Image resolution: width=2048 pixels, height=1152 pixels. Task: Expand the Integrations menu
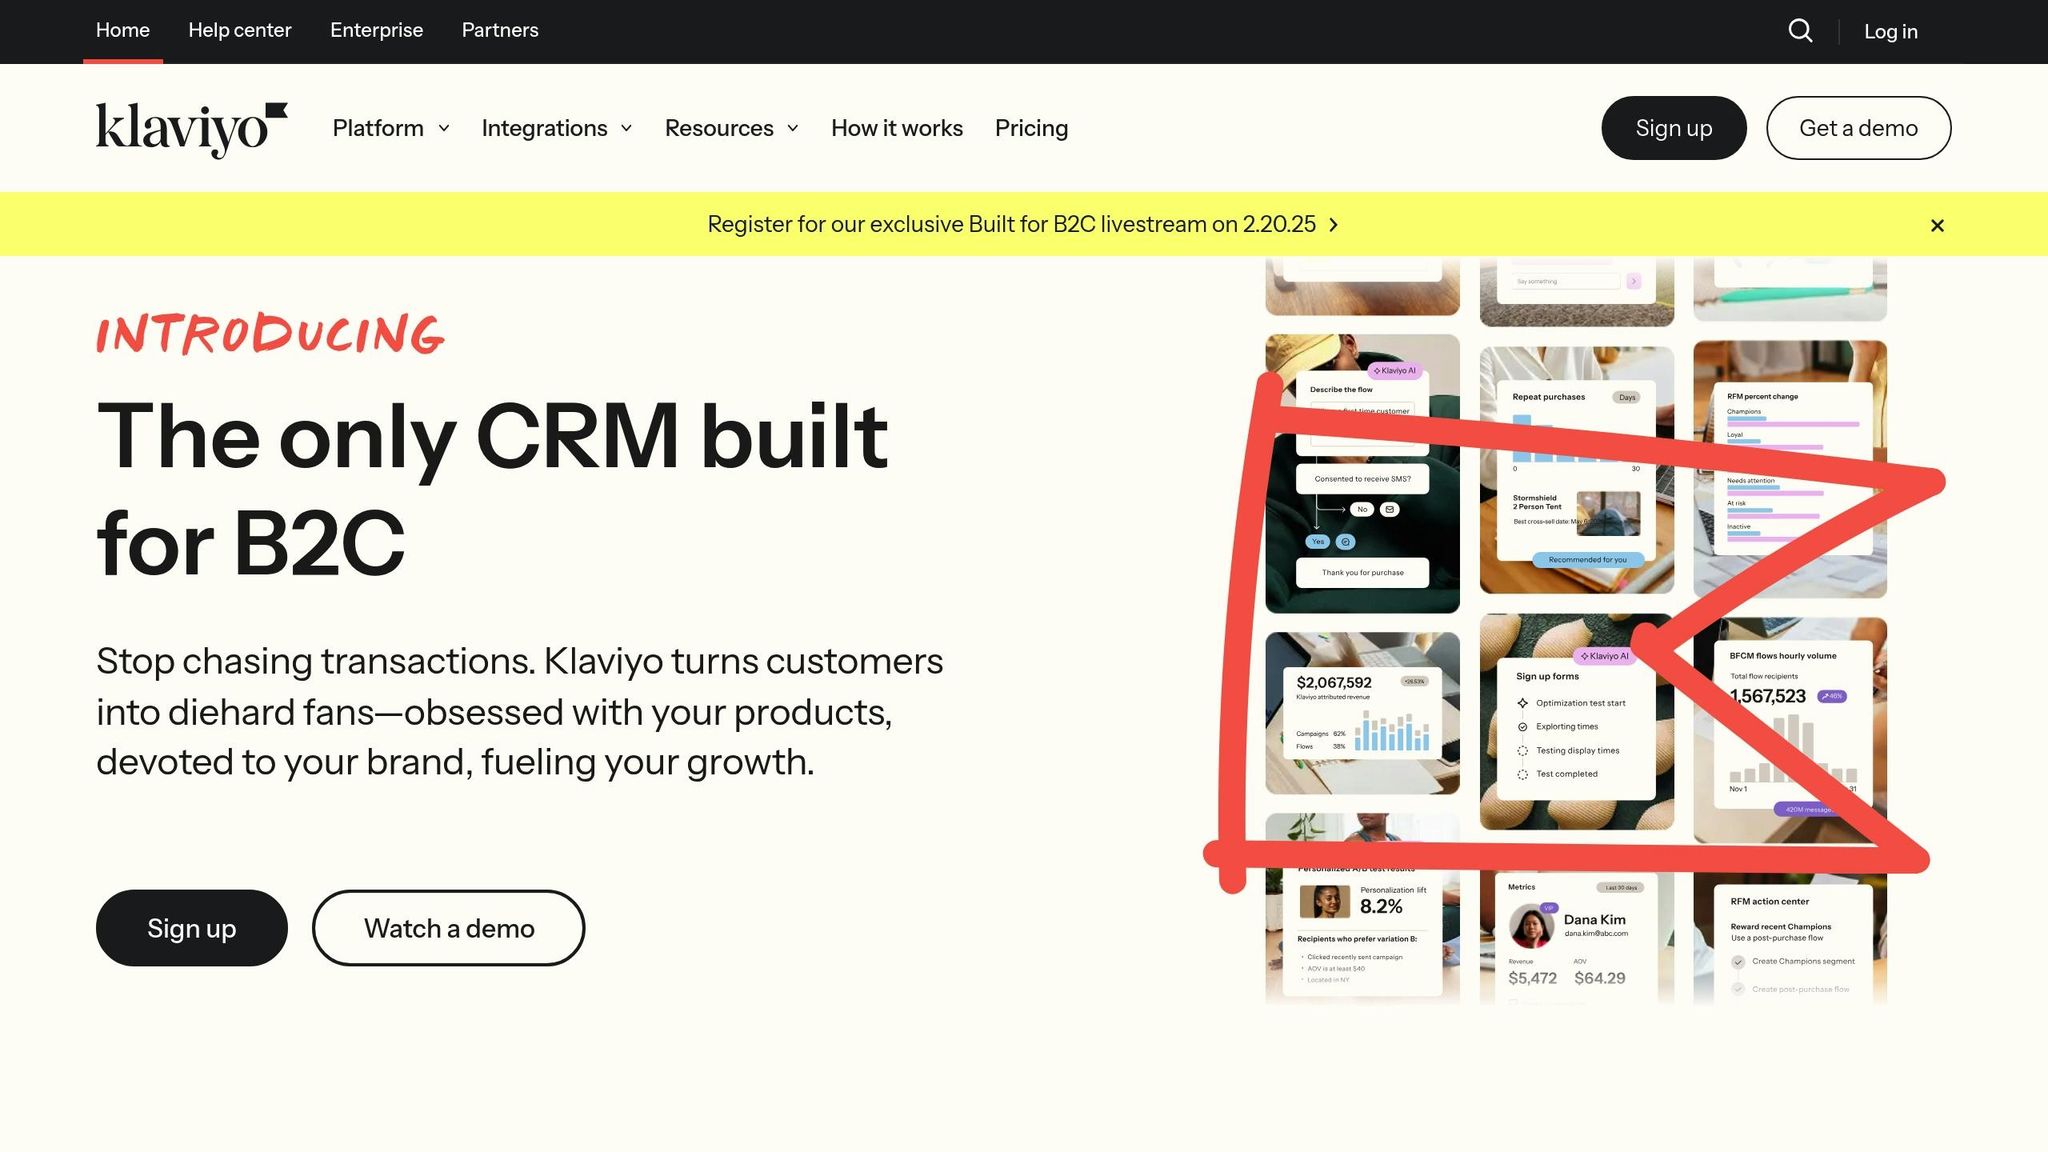(557, 128)
